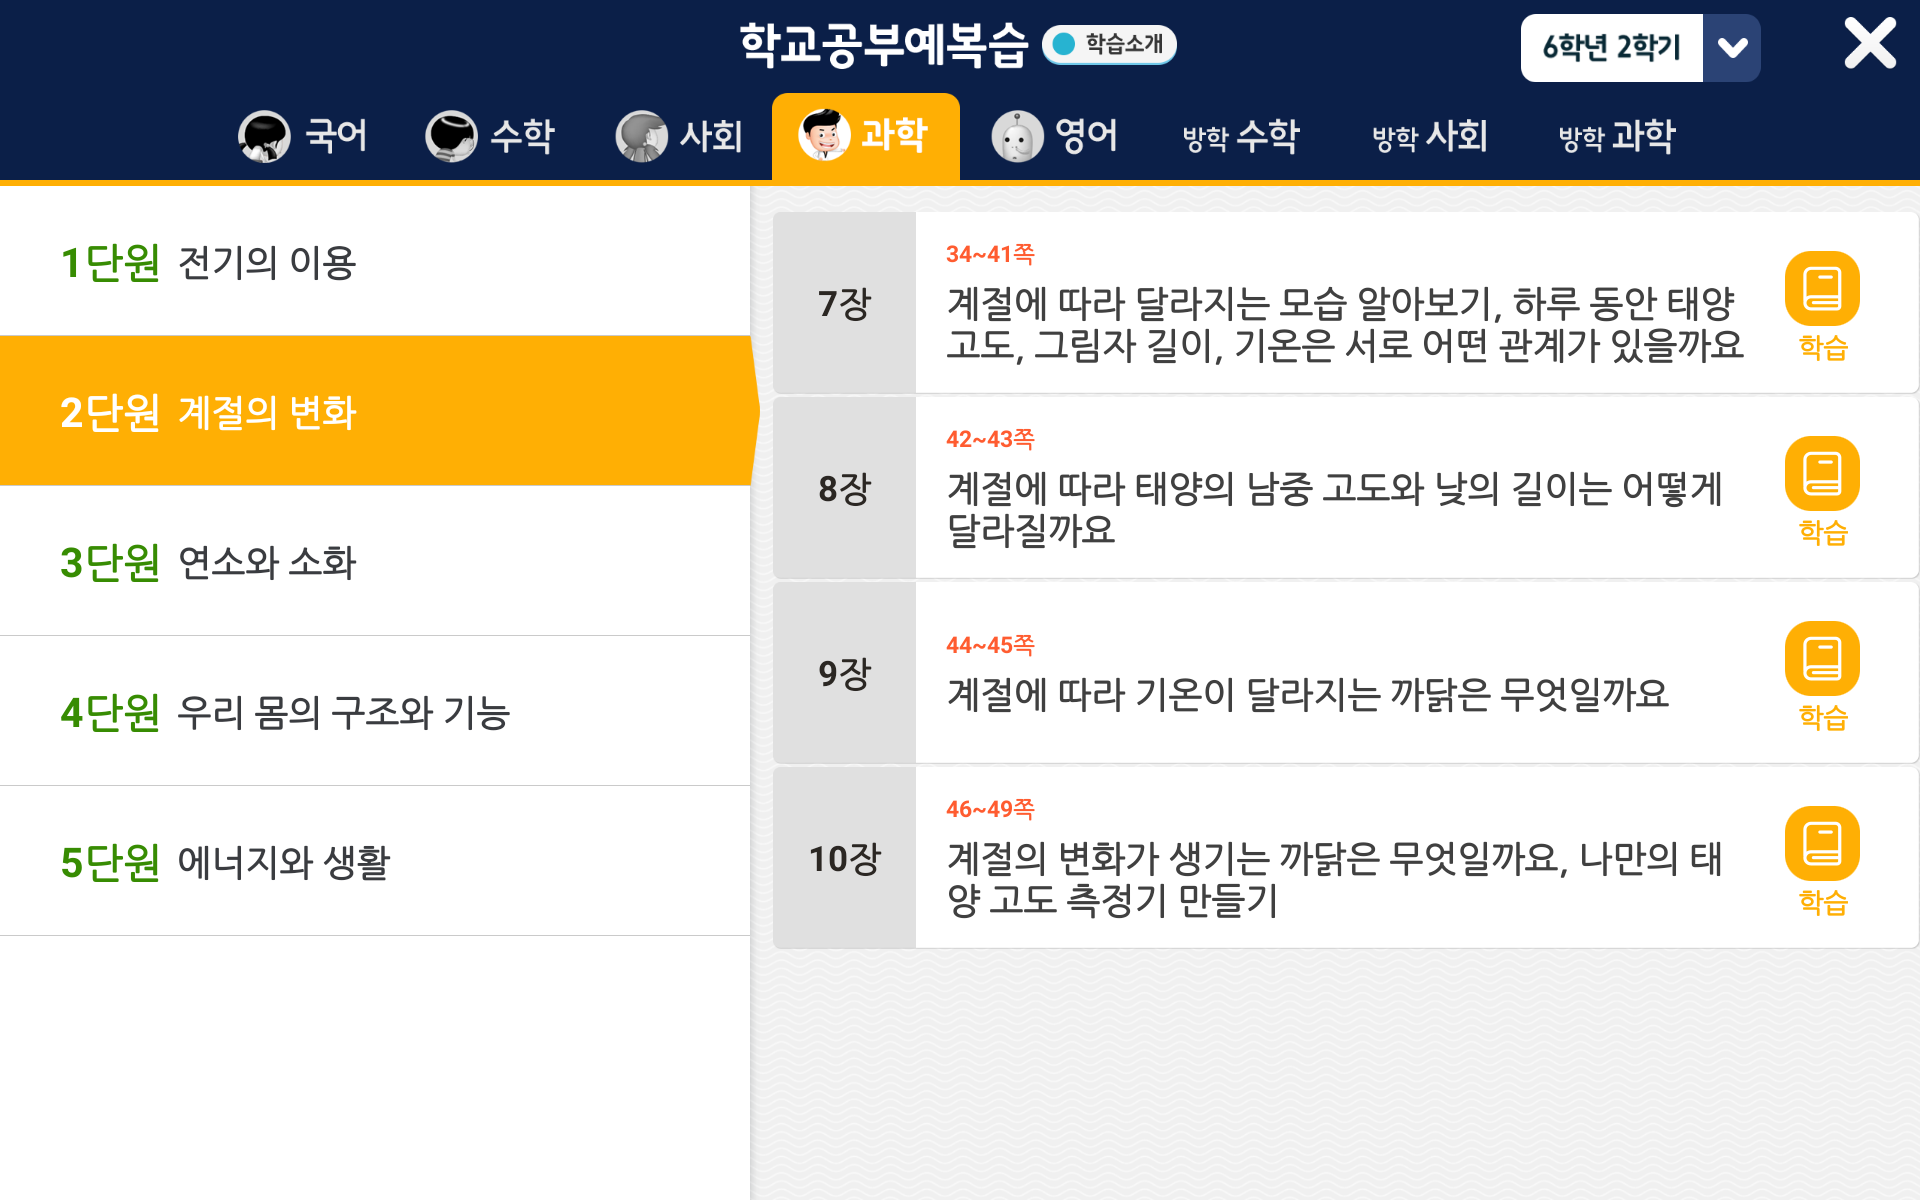The width and height of the screenshot is (1920, 1200).
Task: Switch to the 방학 수학 tab
Action: click(1241, 137)
